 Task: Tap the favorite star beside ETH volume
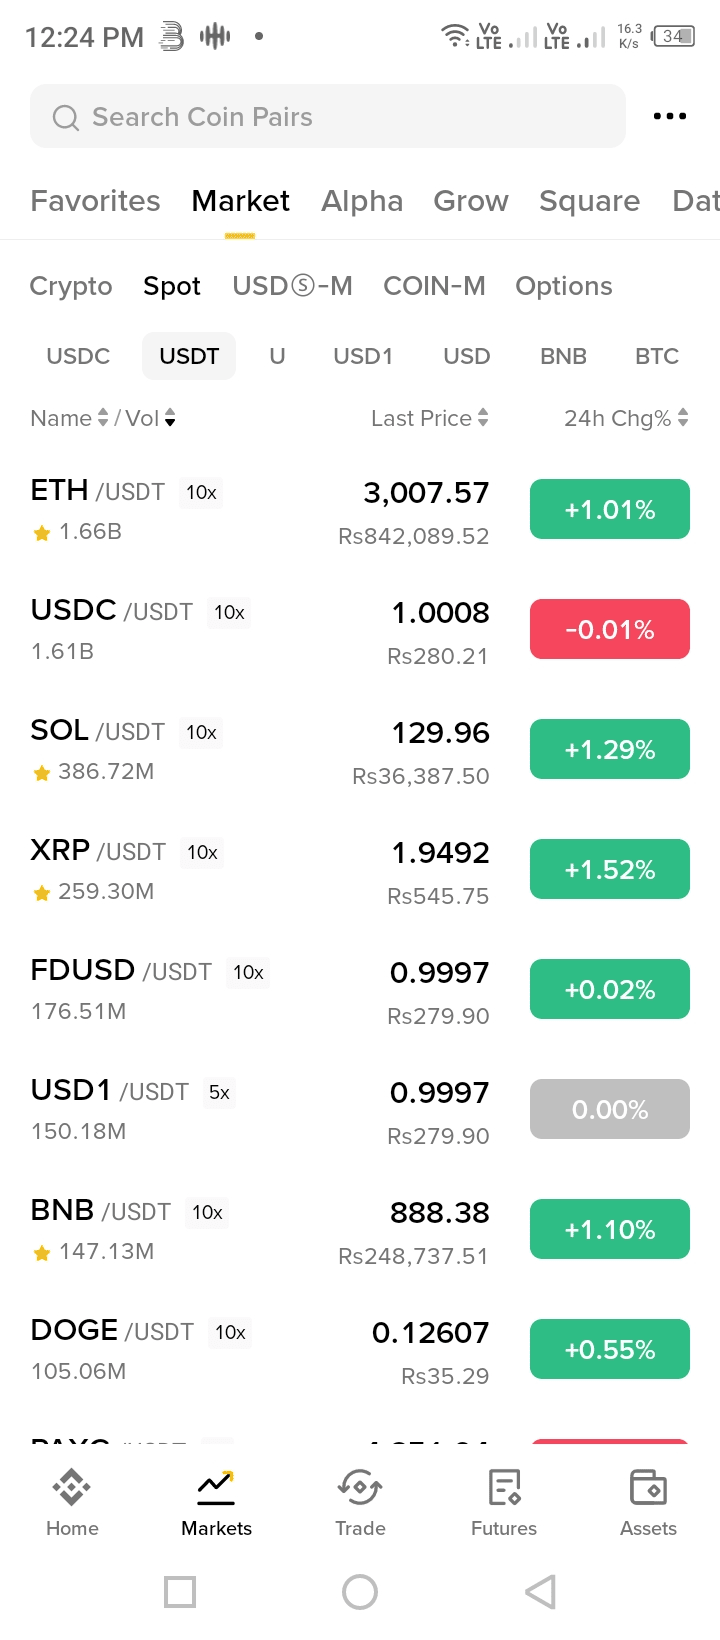(42, 533)
